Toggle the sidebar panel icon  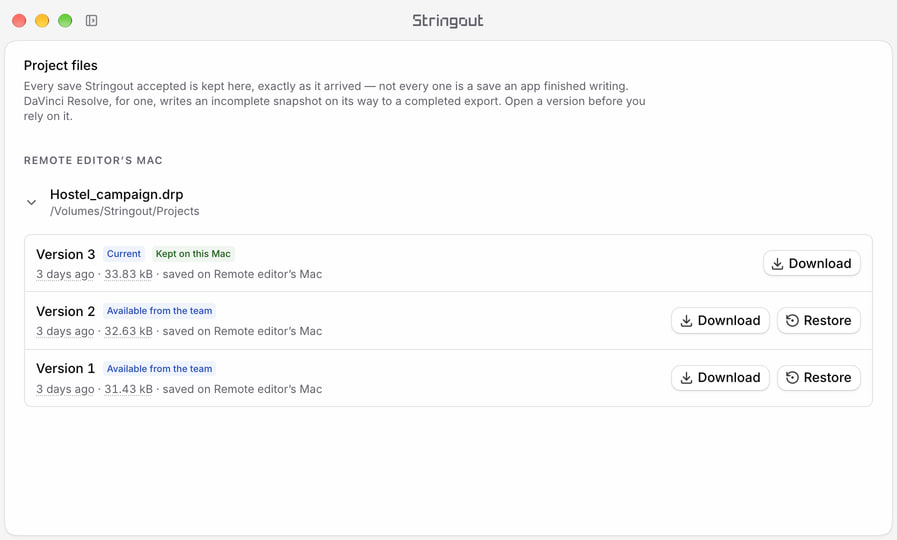coord(92,21)
